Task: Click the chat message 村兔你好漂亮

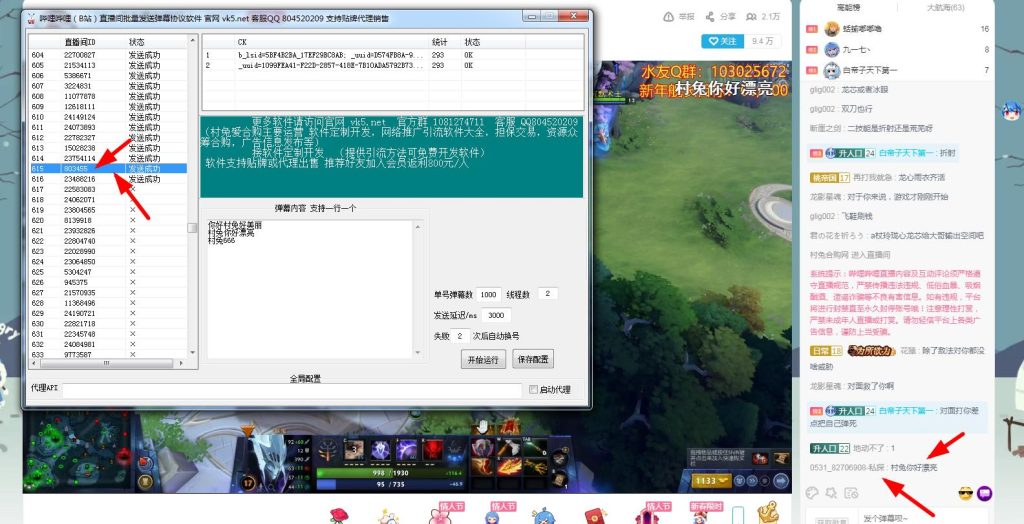Action: click(914, 468)
